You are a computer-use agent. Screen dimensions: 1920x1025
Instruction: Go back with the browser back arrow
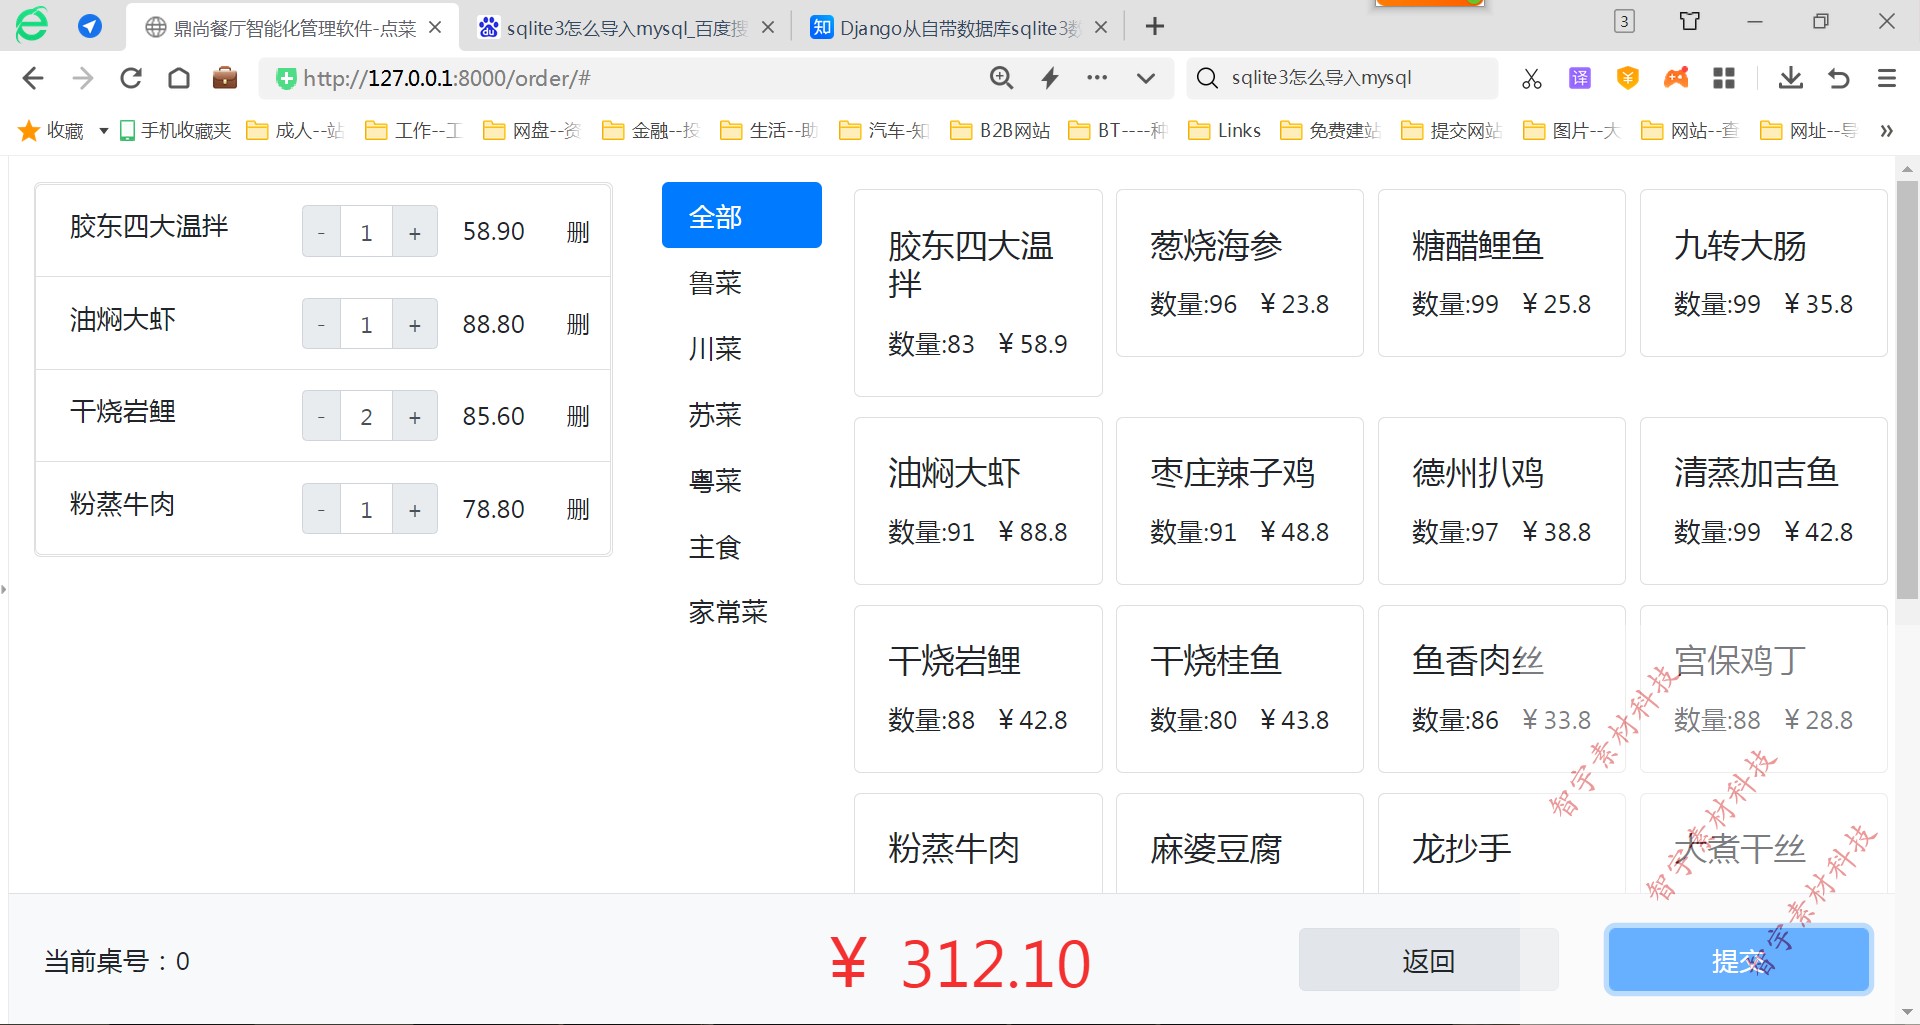point(33,78)
